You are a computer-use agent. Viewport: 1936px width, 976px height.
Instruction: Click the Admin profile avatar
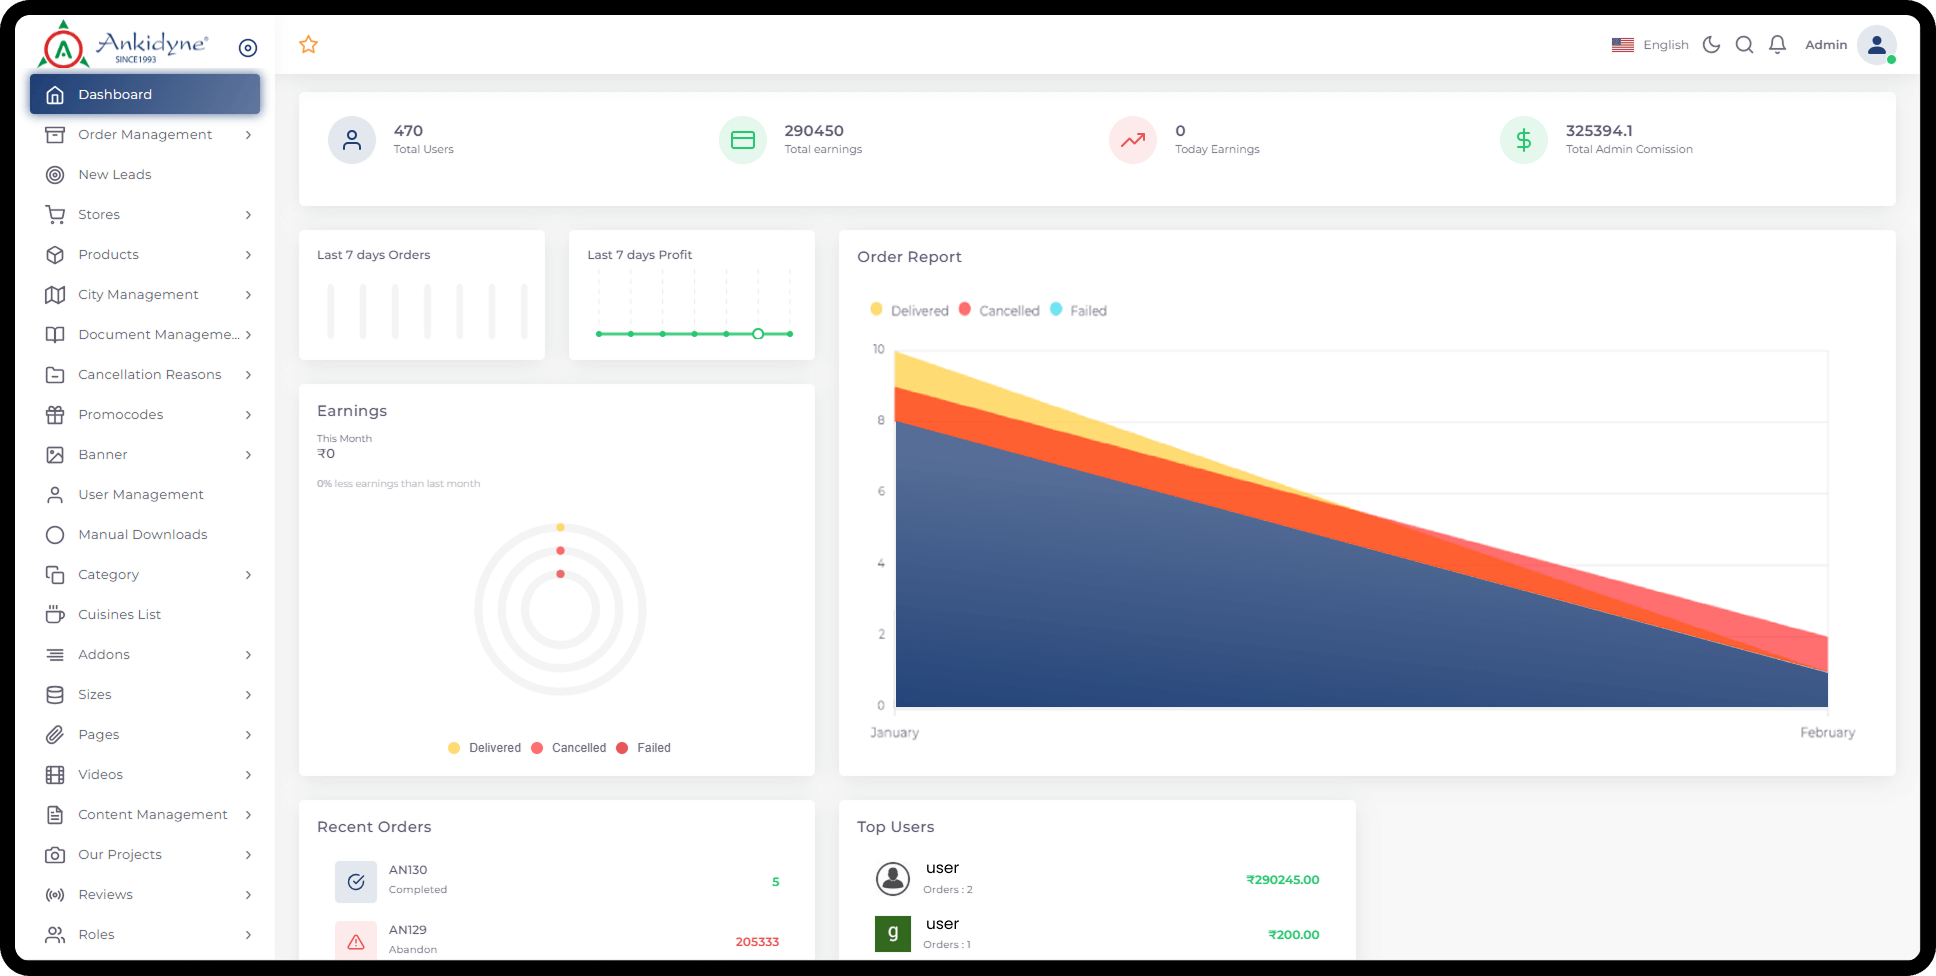tap(1876, 45)
